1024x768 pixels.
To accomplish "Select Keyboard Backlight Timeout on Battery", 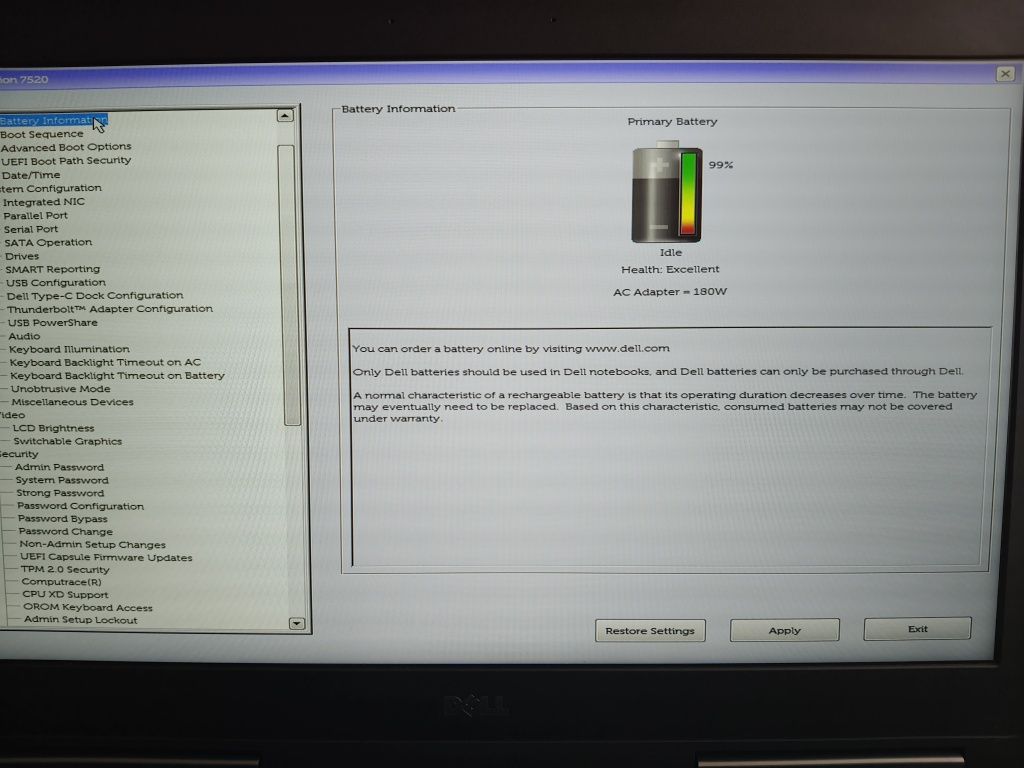I will point(117,376).
